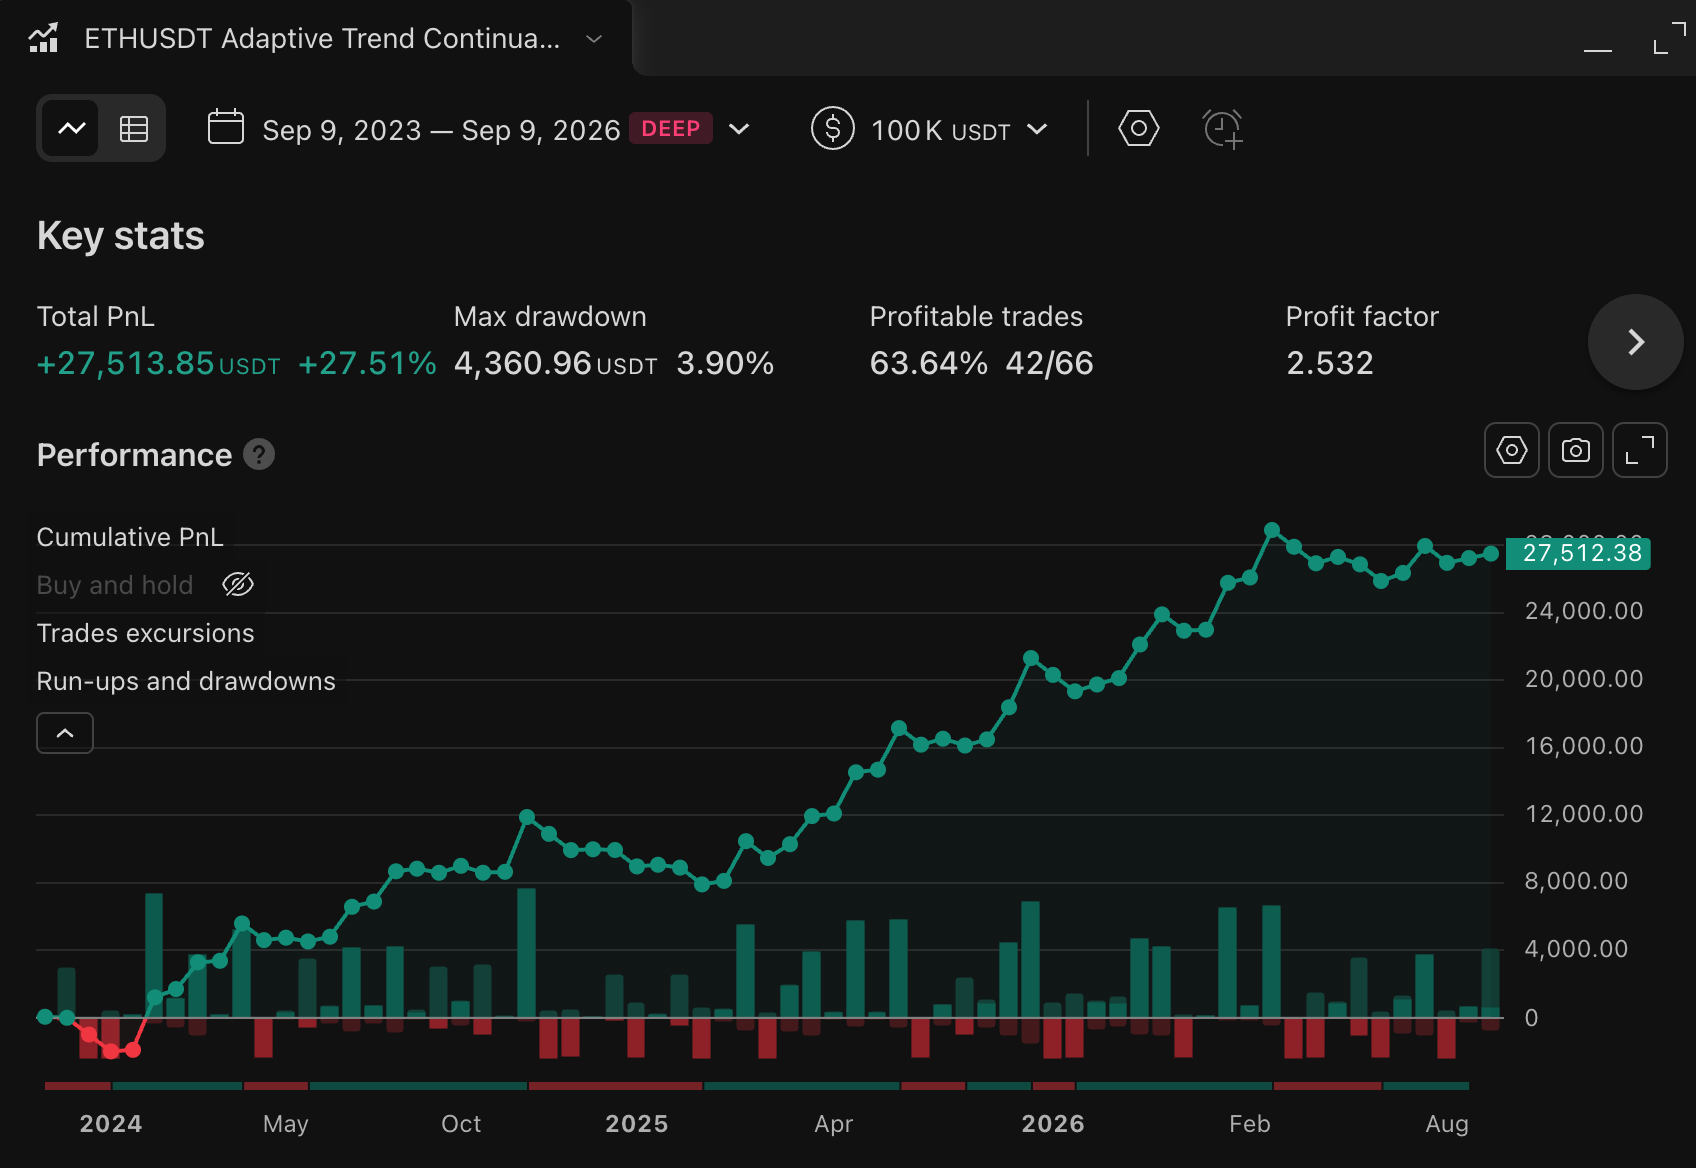Show next key stats with arrow button

point(1636,342)
